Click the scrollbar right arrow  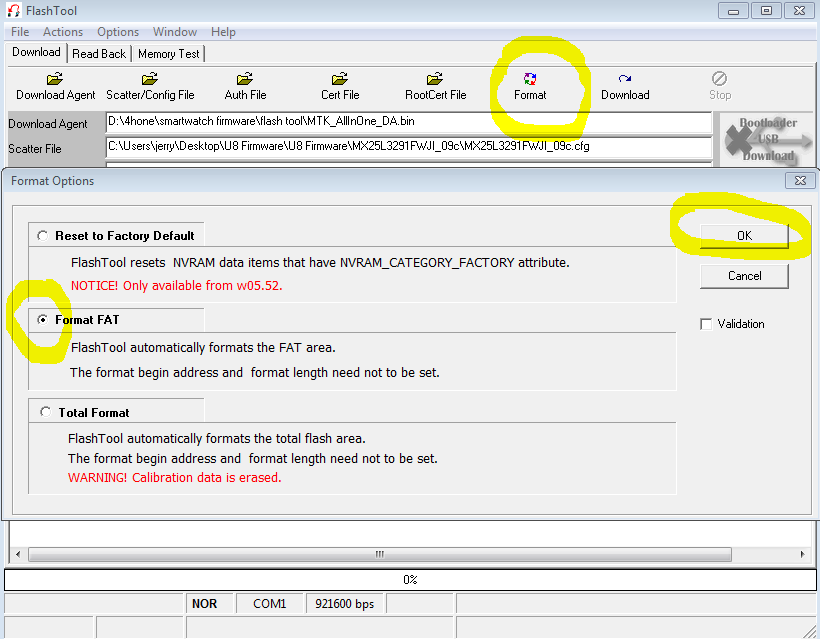tap(802, 554)
